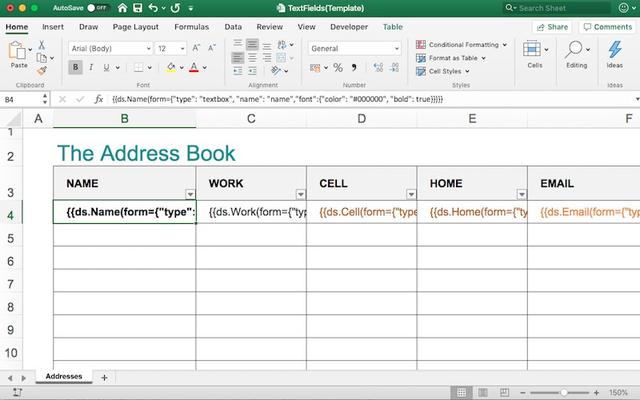Open the WORK column filter dropdown

click(301, 194)
